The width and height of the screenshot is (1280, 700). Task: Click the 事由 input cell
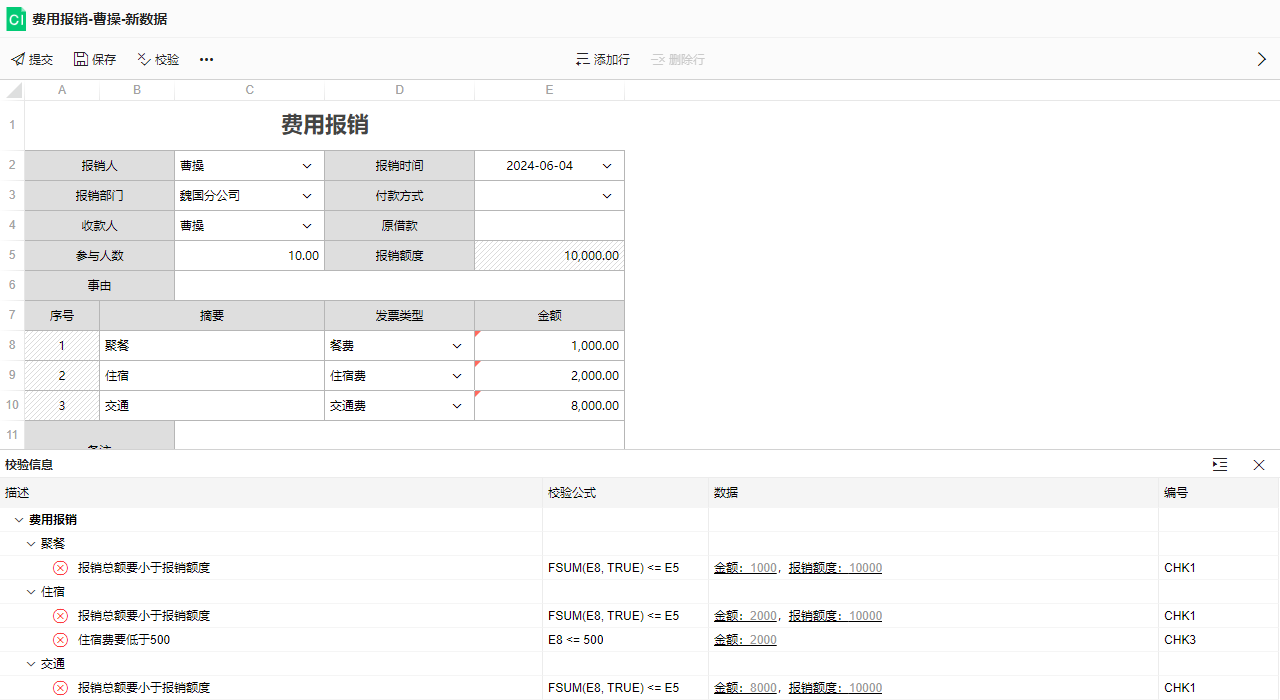[399, 286]
